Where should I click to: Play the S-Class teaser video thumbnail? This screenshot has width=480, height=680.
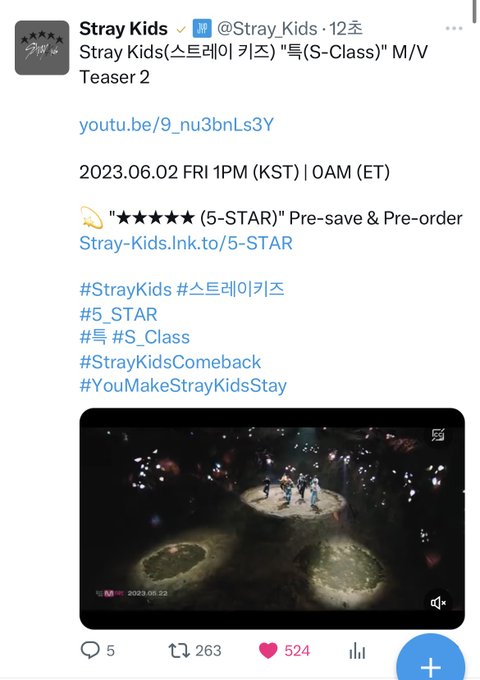pos(272,518)
